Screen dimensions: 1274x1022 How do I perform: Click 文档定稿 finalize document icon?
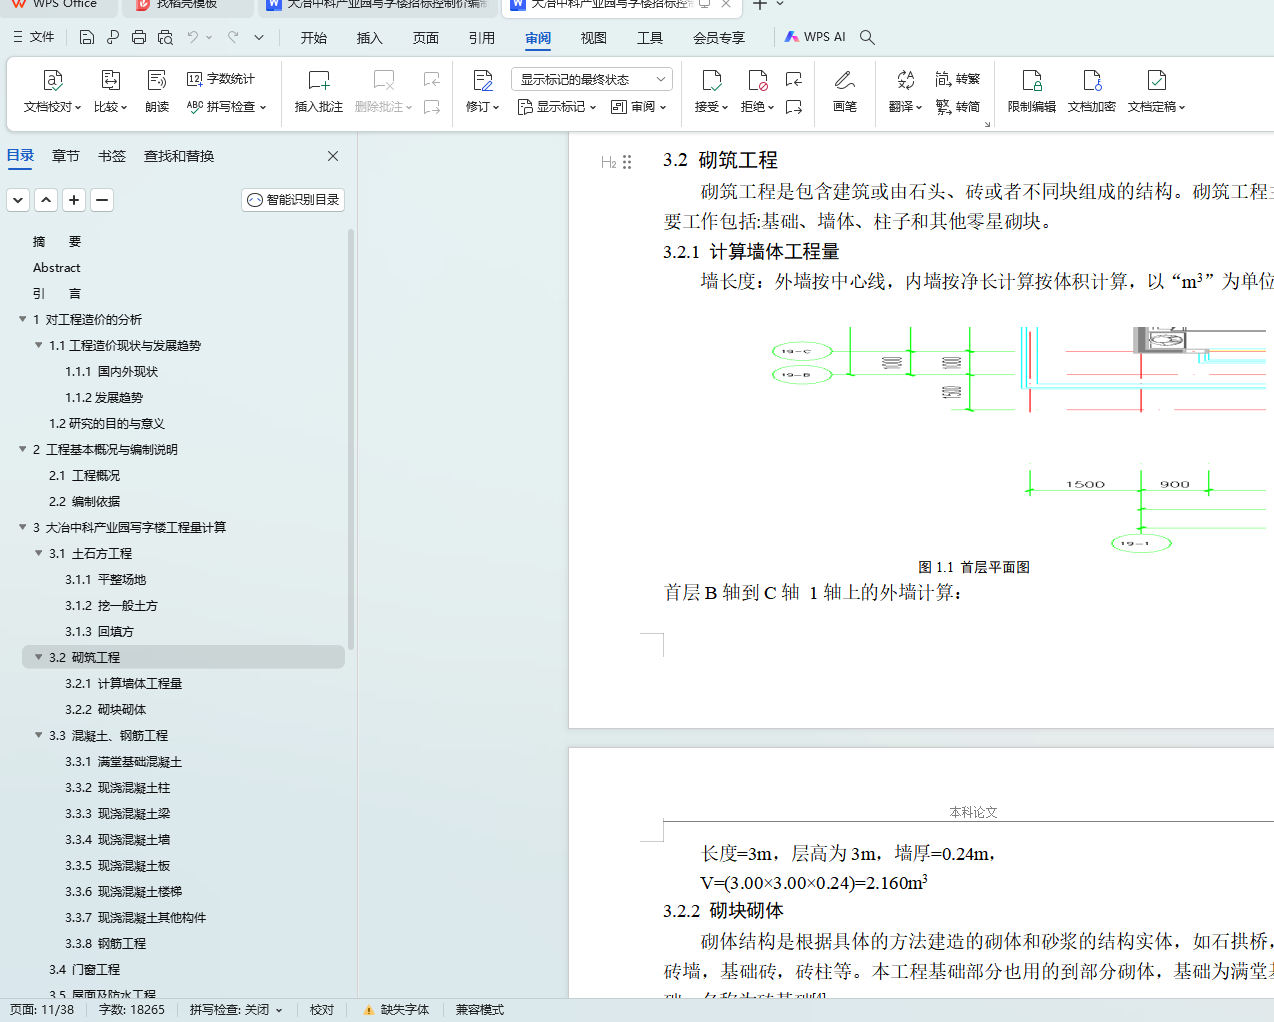(x=1156, y=91)
